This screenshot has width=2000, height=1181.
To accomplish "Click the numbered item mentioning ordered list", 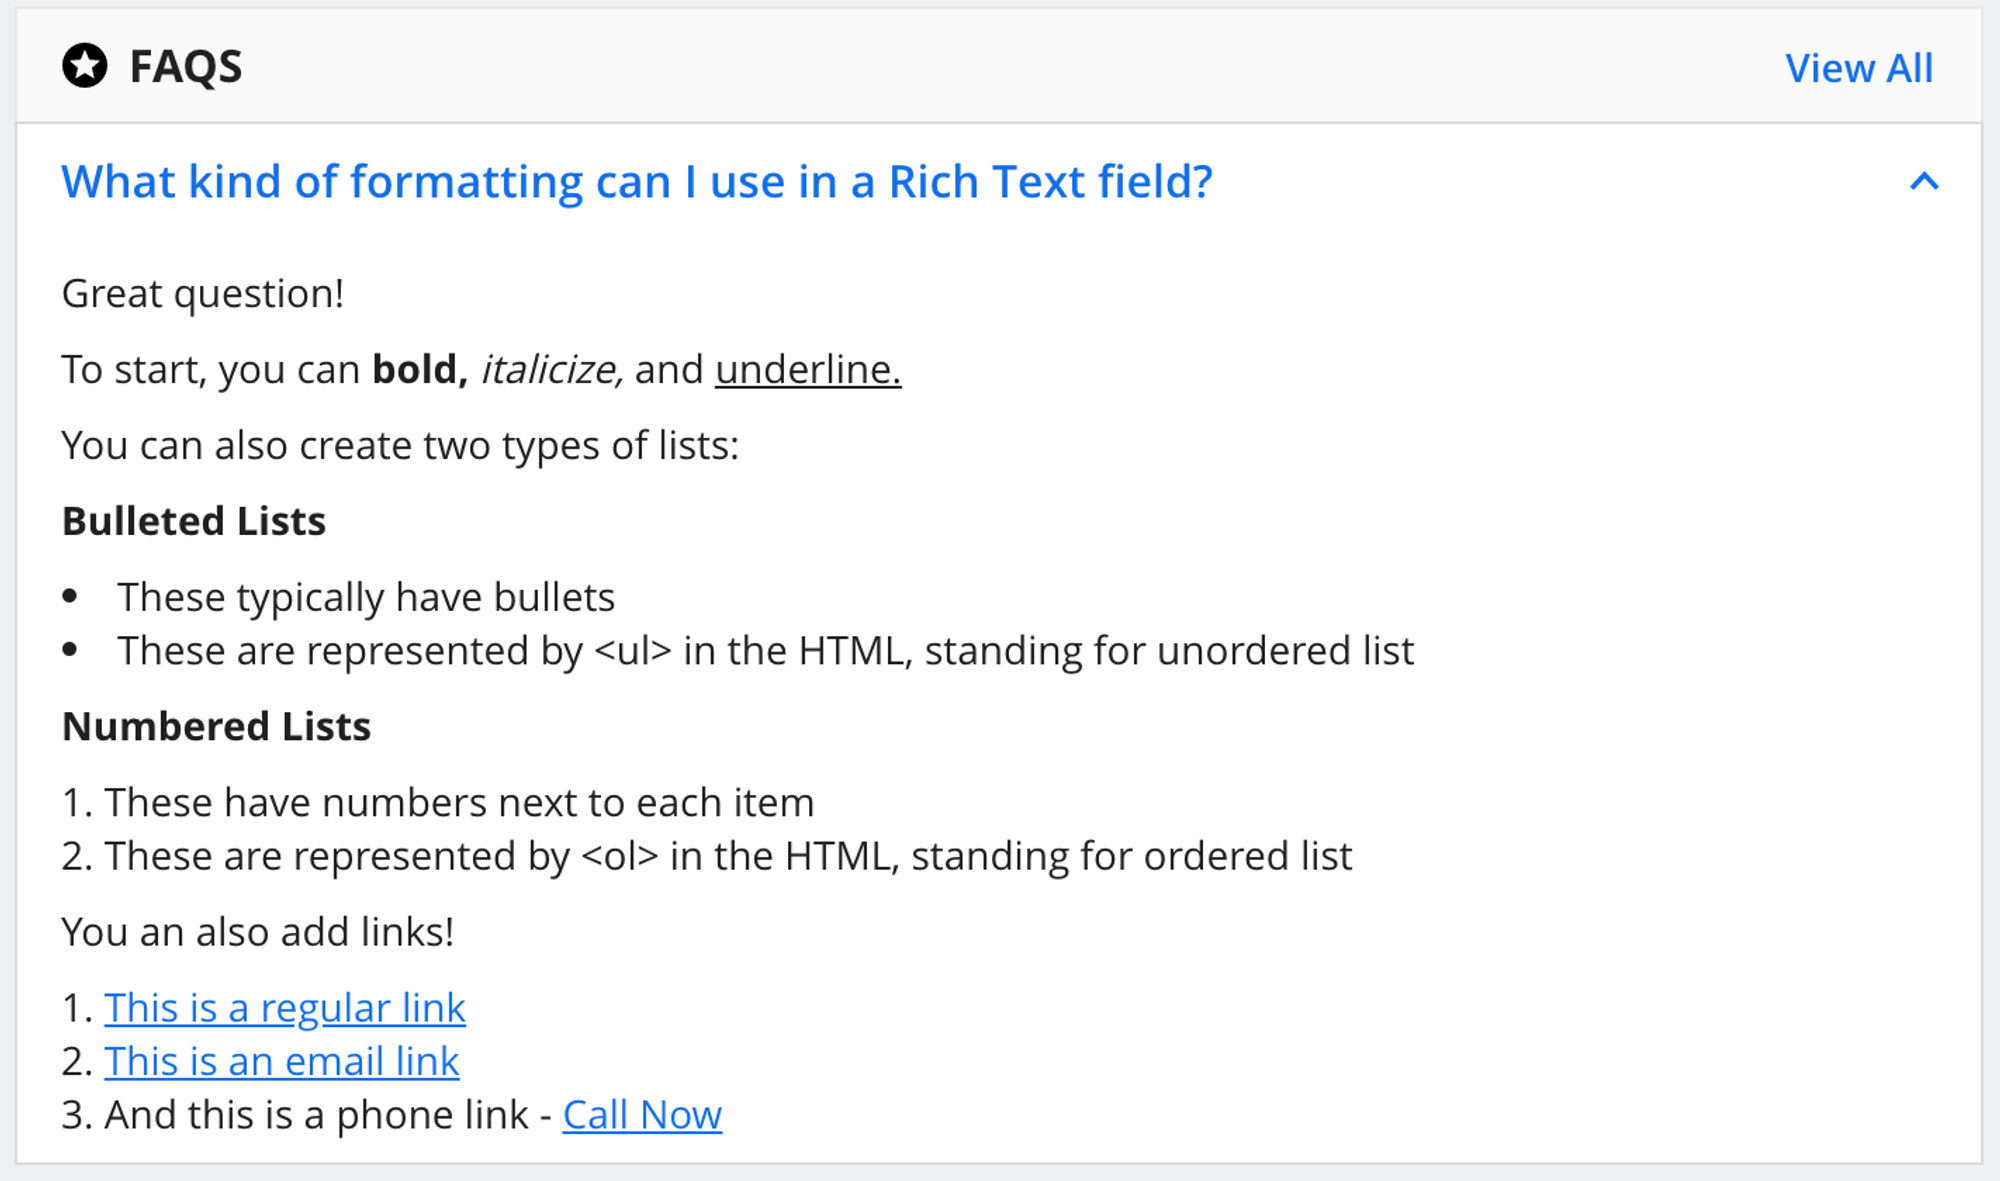I will [x=728, y=856].
